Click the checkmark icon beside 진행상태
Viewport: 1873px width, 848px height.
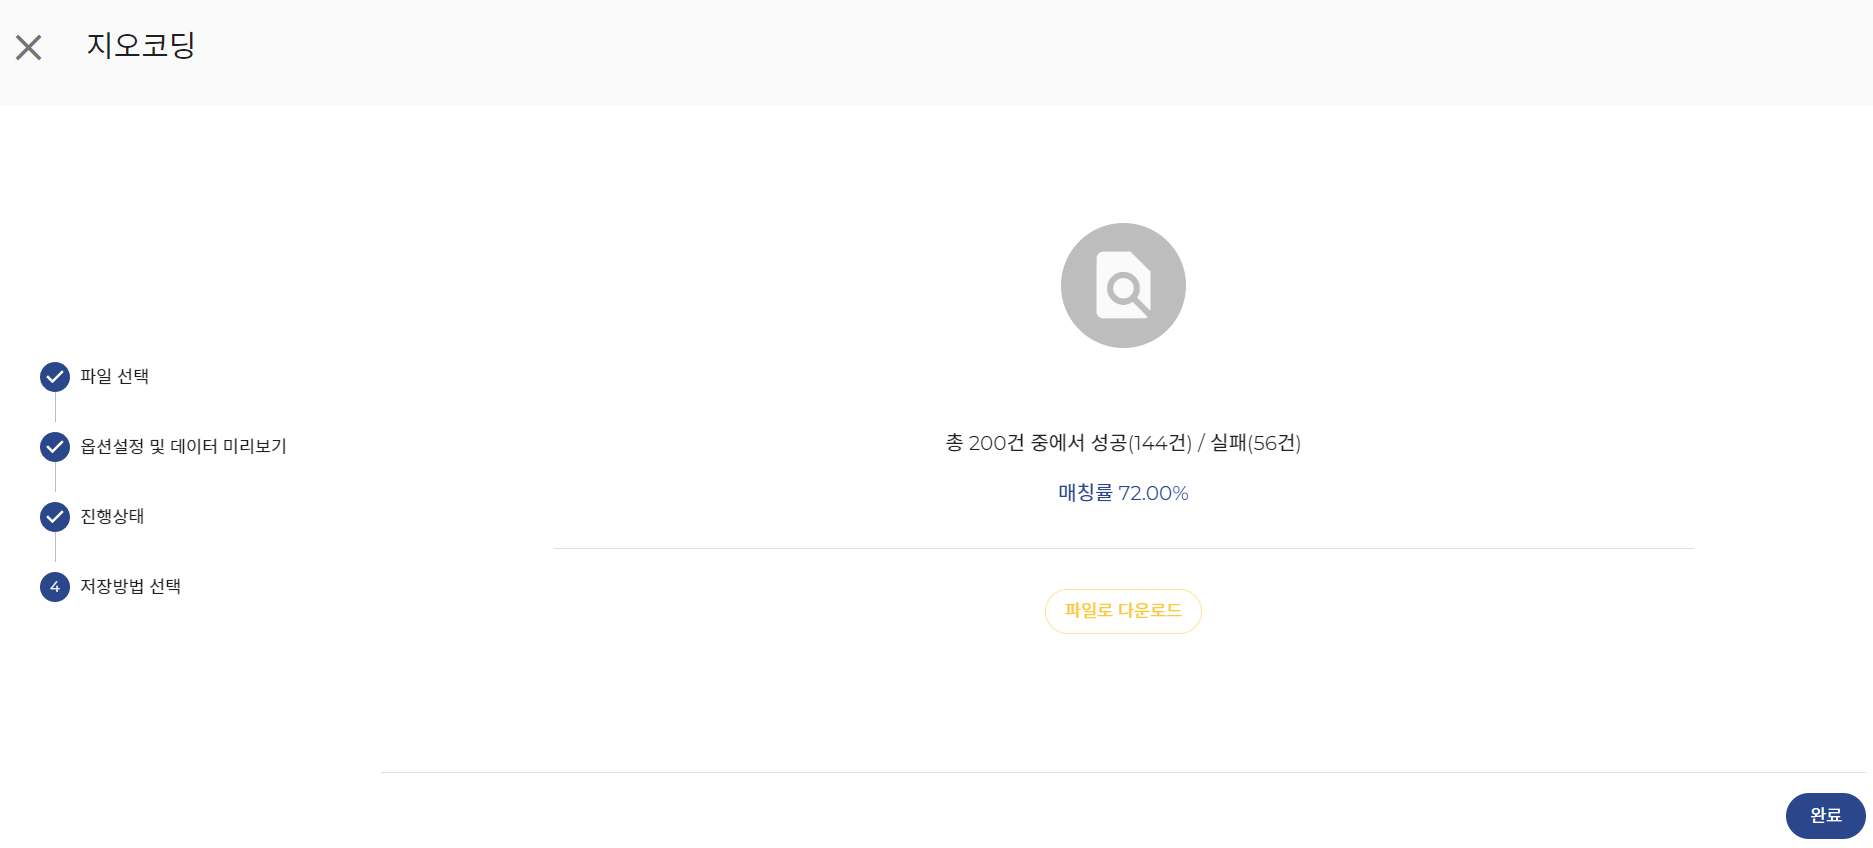pyautogui.click(x=55, y=517)
